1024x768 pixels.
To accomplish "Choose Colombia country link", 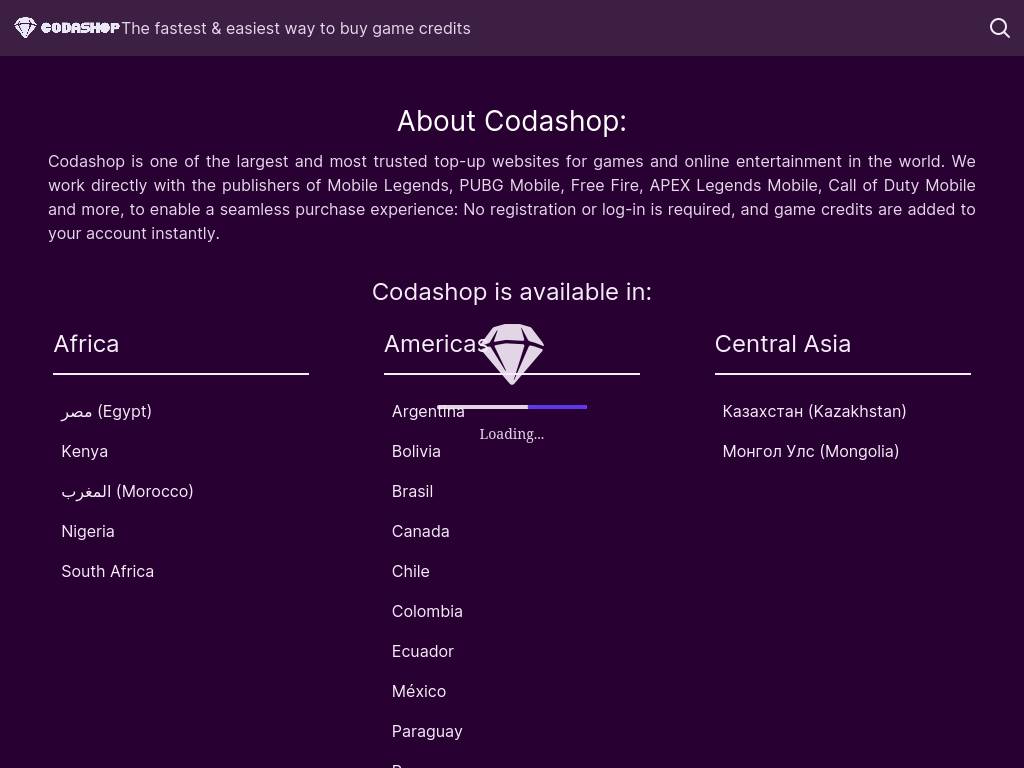I will (427, 611).
